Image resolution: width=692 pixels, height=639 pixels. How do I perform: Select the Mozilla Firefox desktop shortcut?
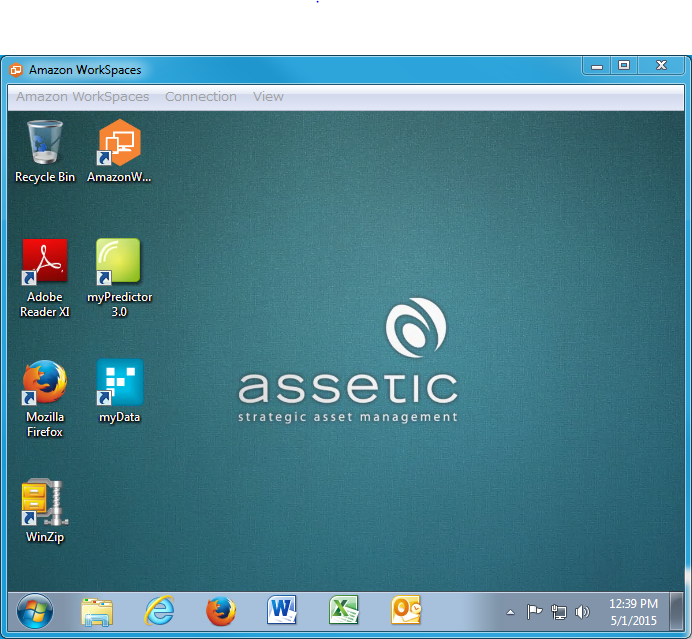[44, 383]
